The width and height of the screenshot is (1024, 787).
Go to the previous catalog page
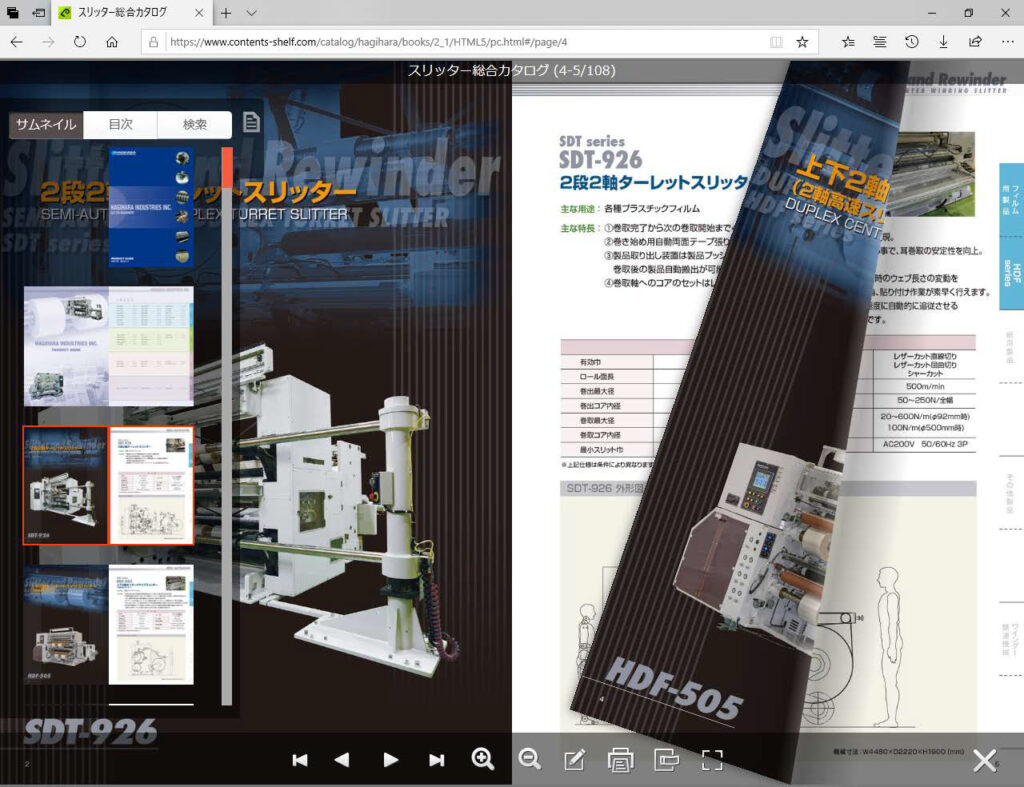tap(342, 760)
